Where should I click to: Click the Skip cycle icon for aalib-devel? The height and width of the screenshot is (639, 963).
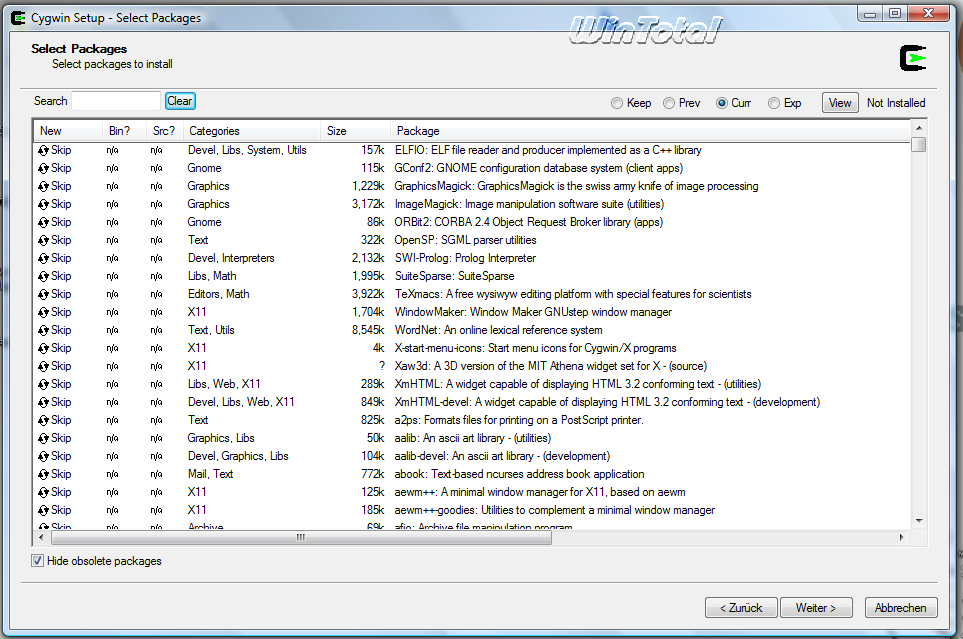pyautogui.click(x=44, y=457)
